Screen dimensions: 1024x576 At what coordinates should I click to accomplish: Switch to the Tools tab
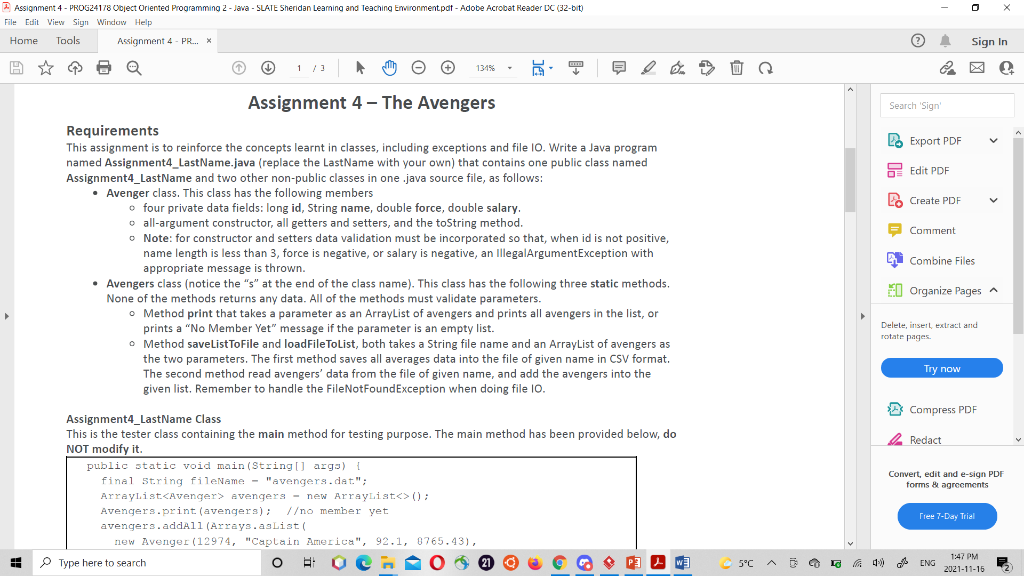68,40
